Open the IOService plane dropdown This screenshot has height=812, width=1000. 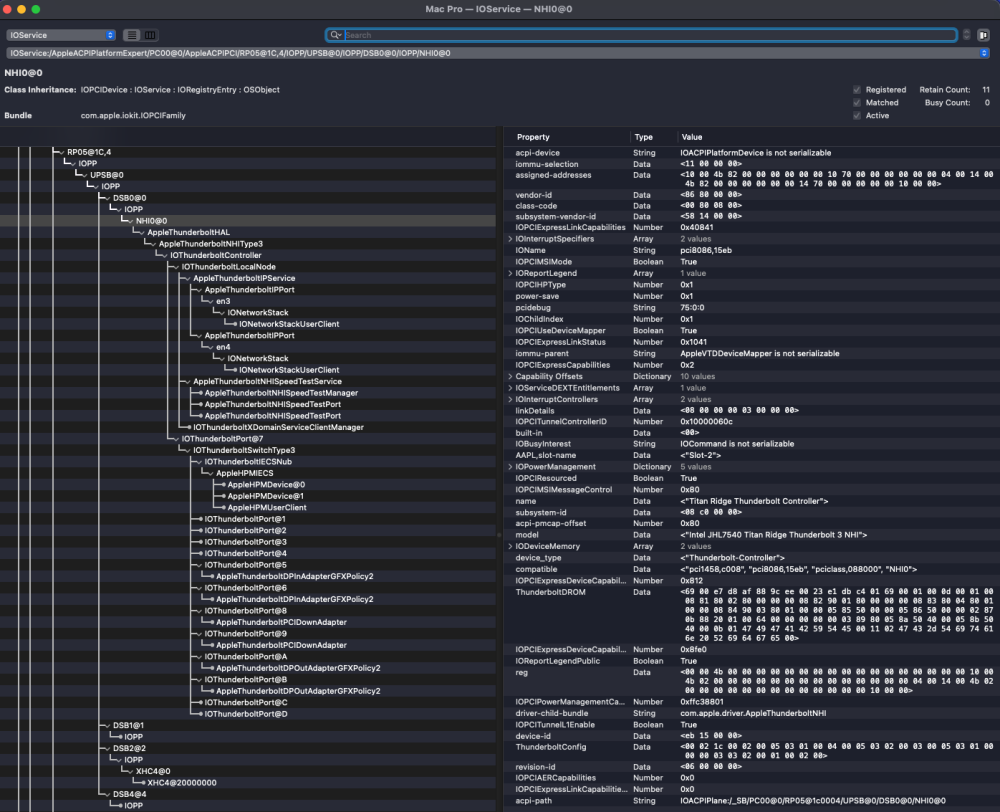61,35
